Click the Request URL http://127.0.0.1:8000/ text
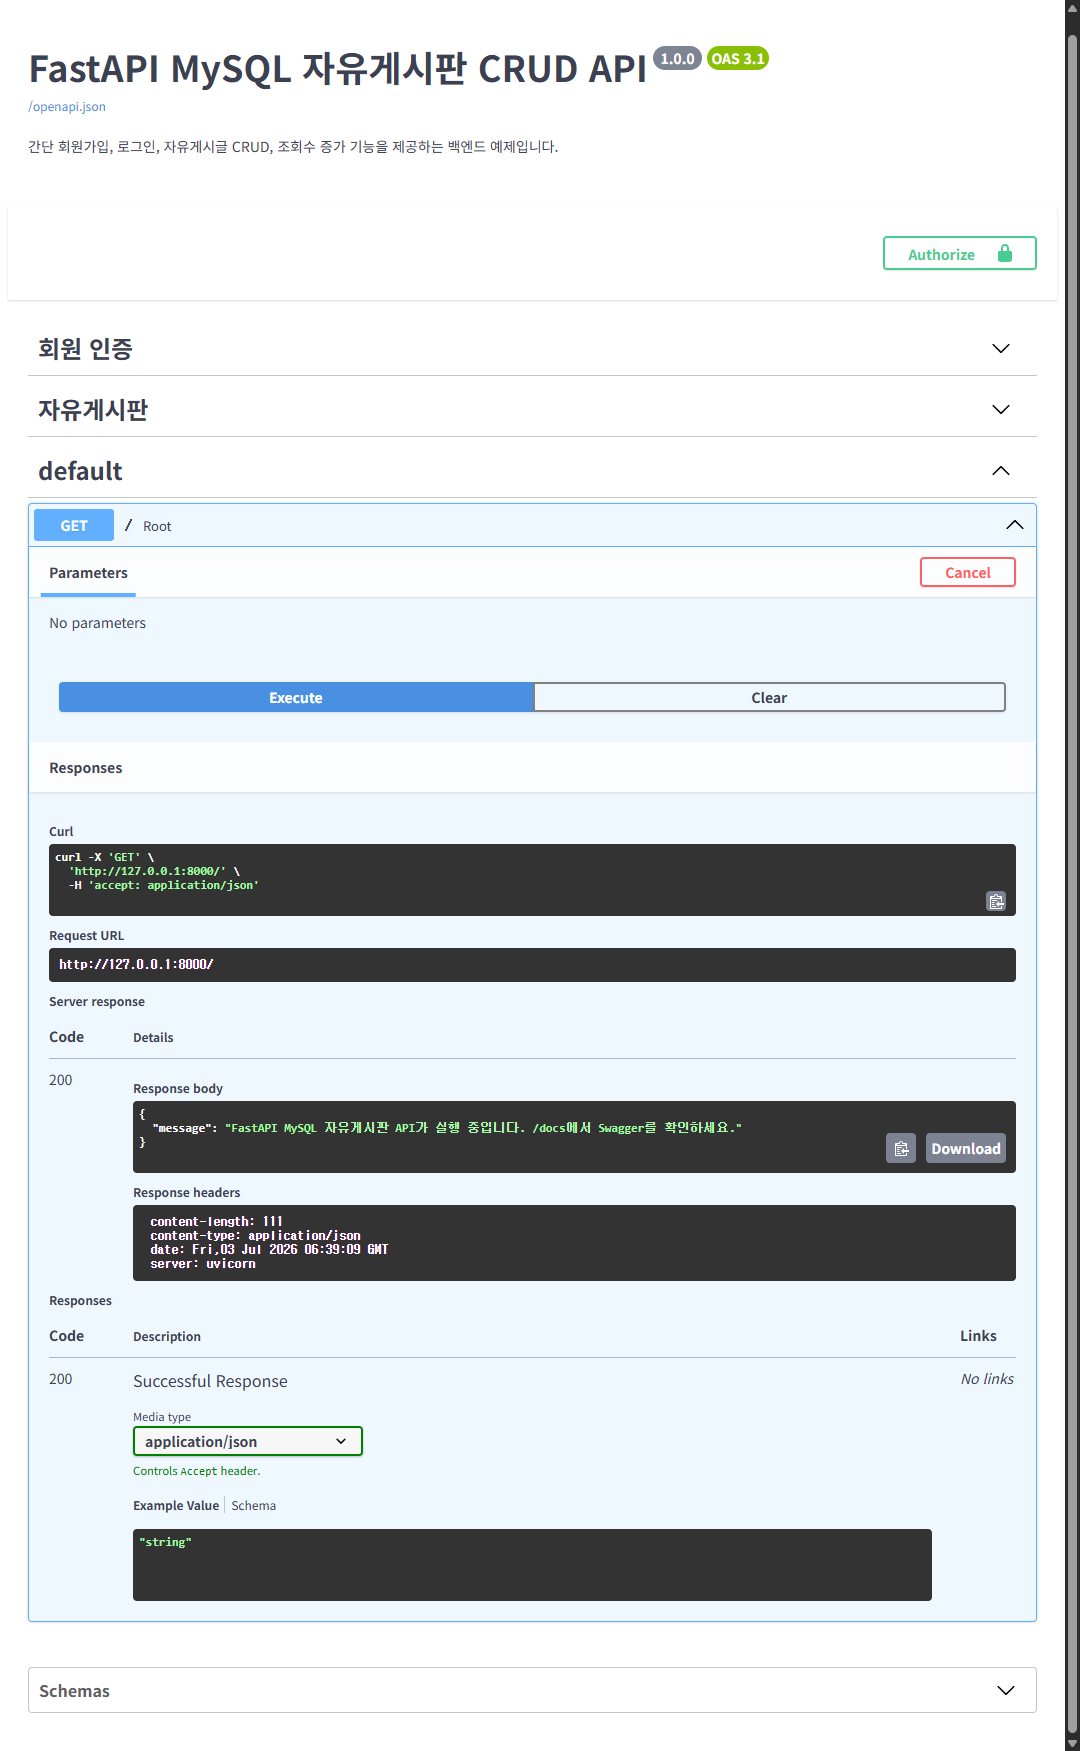Screen dimensions: 1080x1751 [136, 964]
